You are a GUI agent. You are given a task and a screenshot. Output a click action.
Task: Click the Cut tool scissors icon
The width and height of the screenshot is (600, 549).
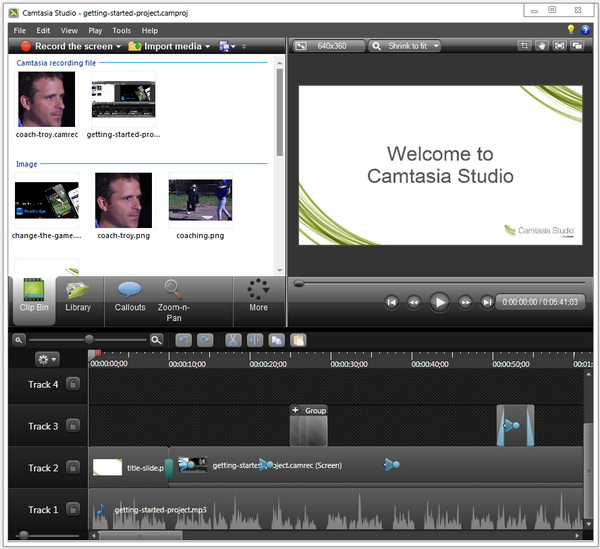(232, 340)
